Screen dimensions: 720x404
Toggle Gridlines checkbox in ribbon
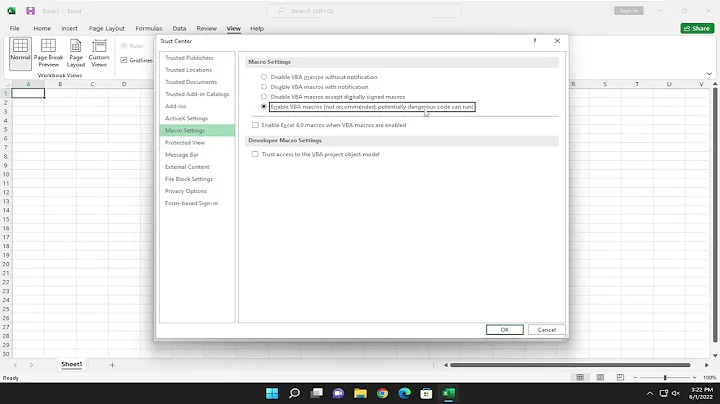[124, 60]
